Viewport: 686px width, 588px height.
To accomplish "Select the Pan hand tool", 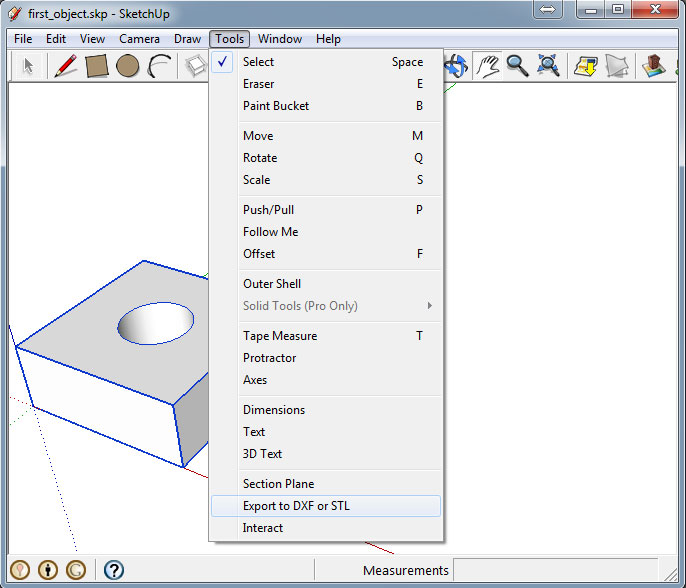I will (487, 66).
